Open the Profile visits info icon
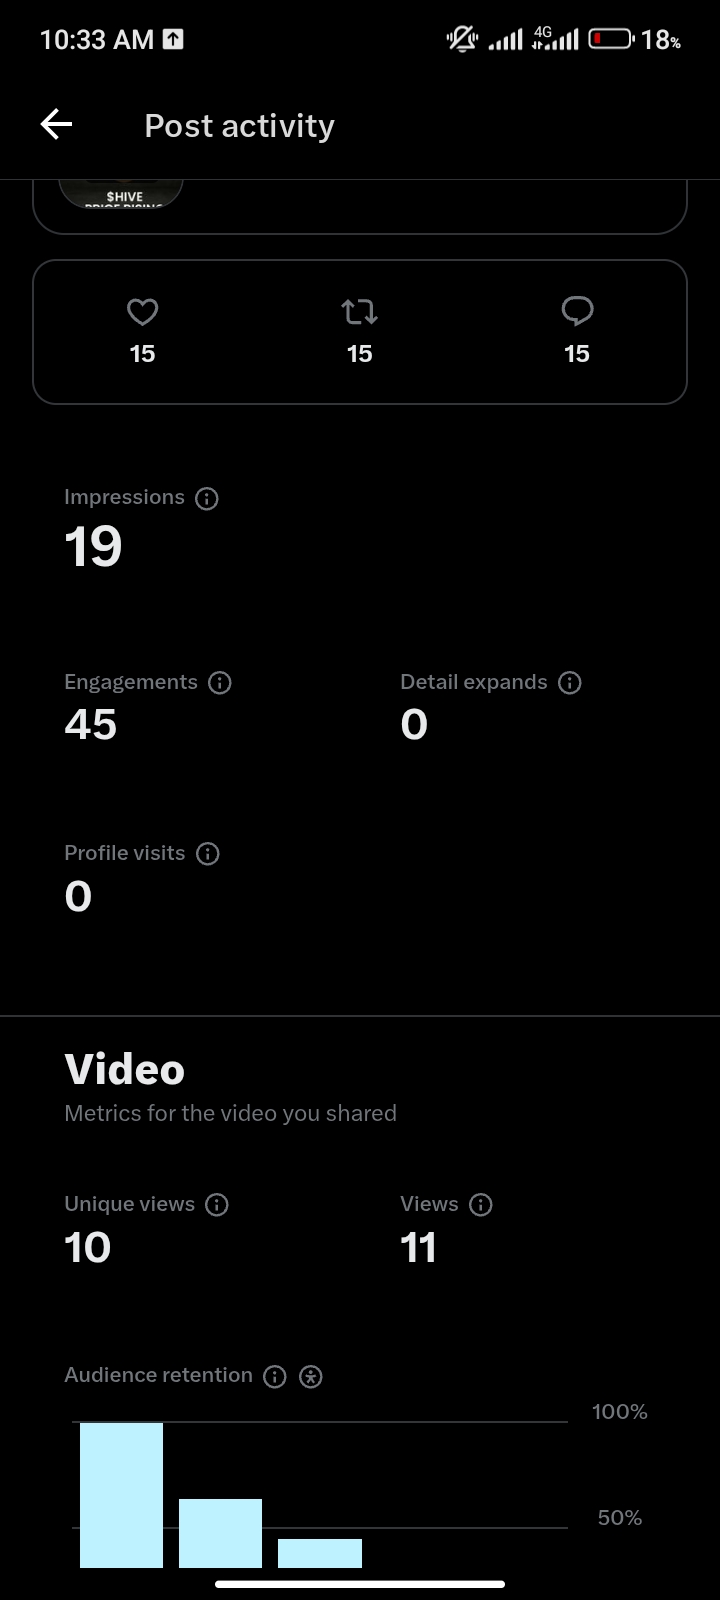The height and width of the screenshot is (1600, 720). pos(208,854)
